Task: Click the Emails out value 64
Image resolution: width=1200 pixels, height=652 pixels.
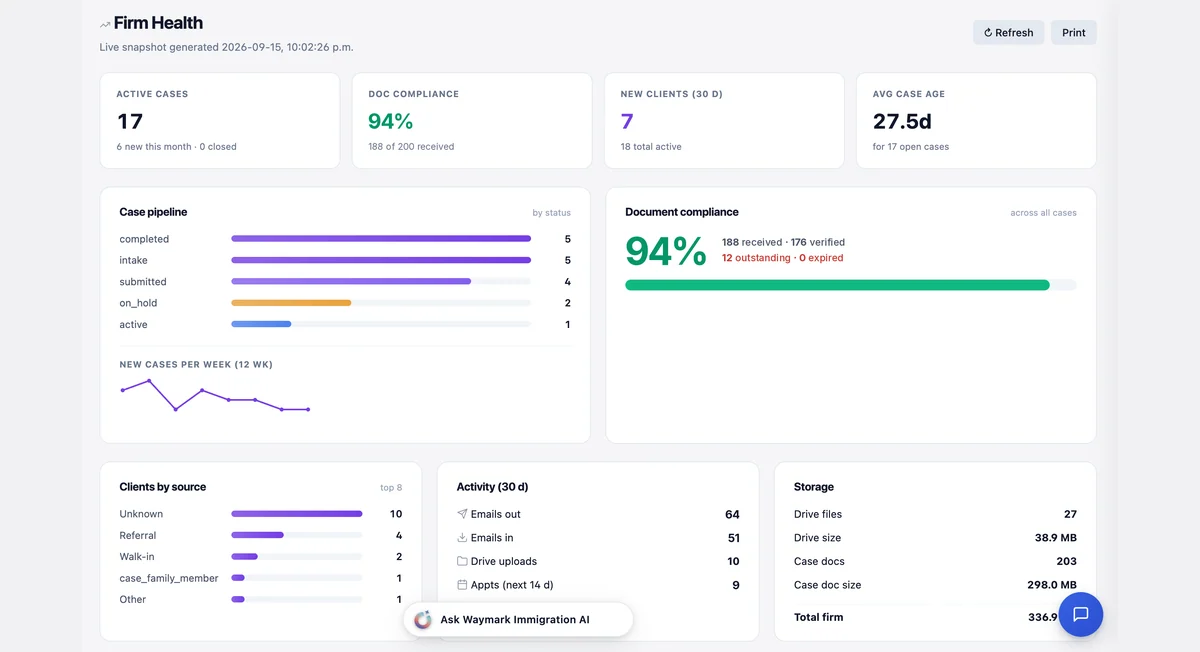Action: (x=732, y=514)
